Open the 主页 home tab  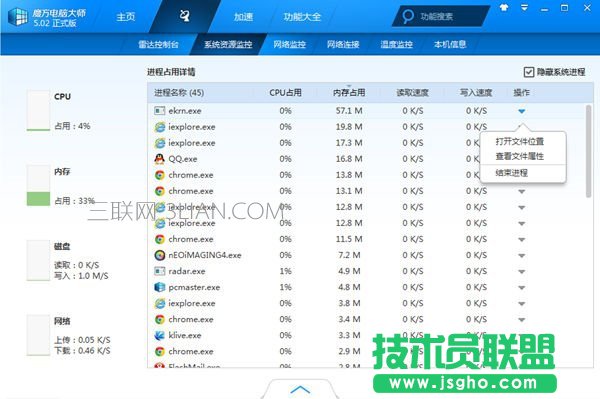point(126,17)
